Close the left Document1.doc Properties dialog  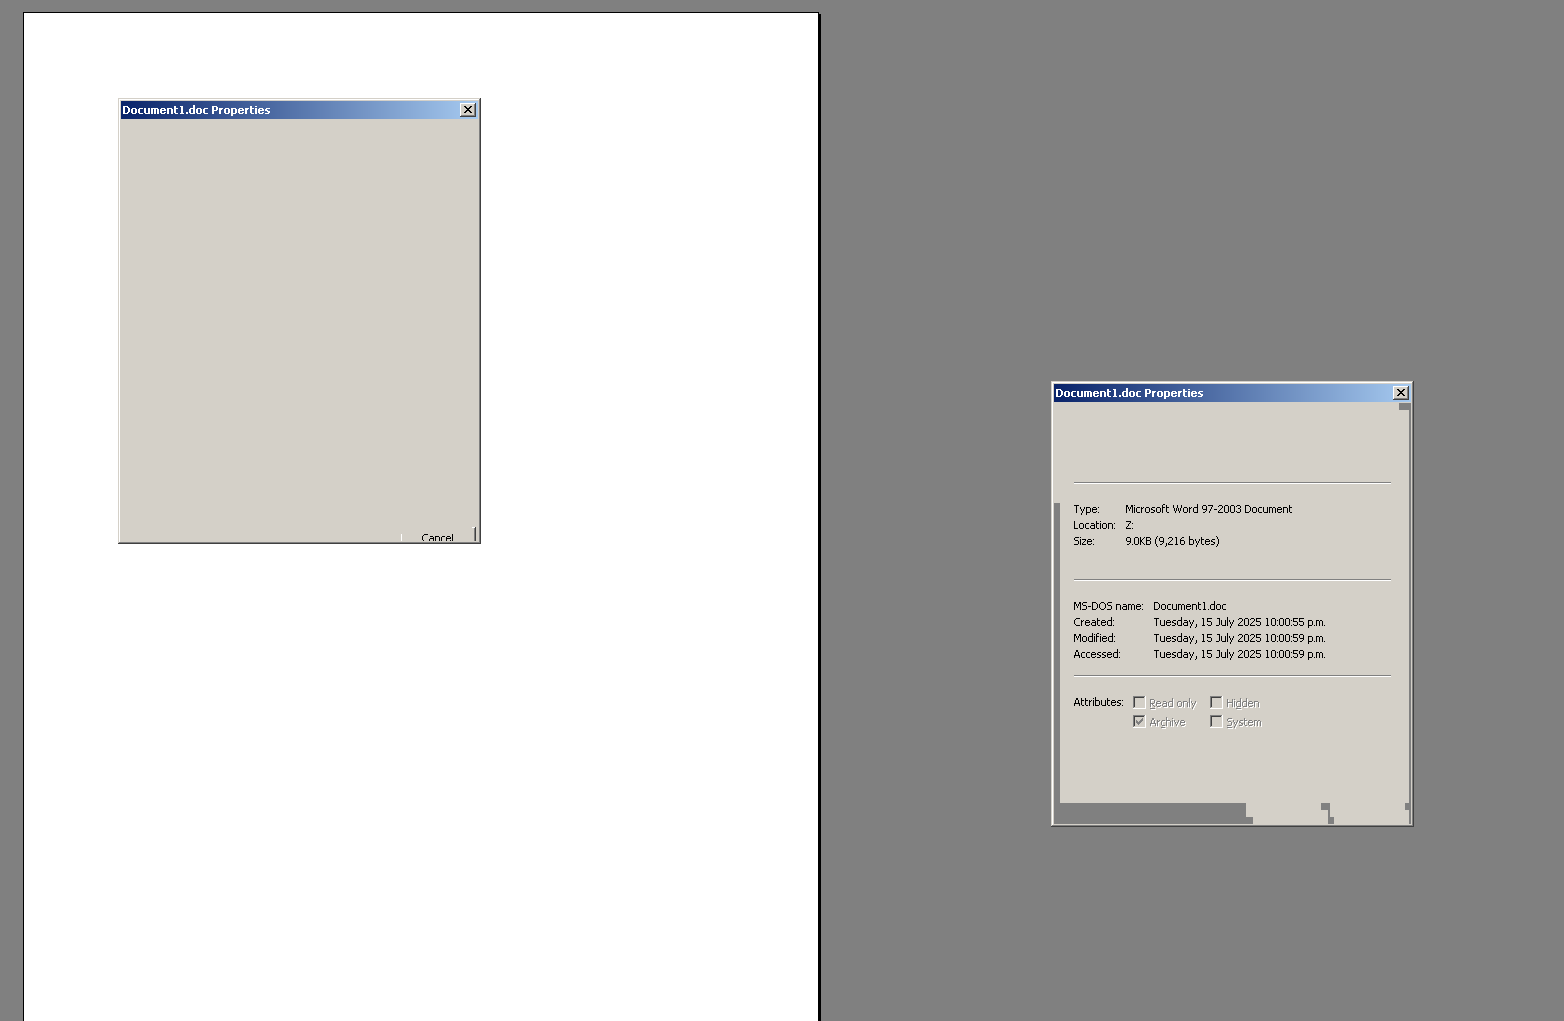[467, 110]
